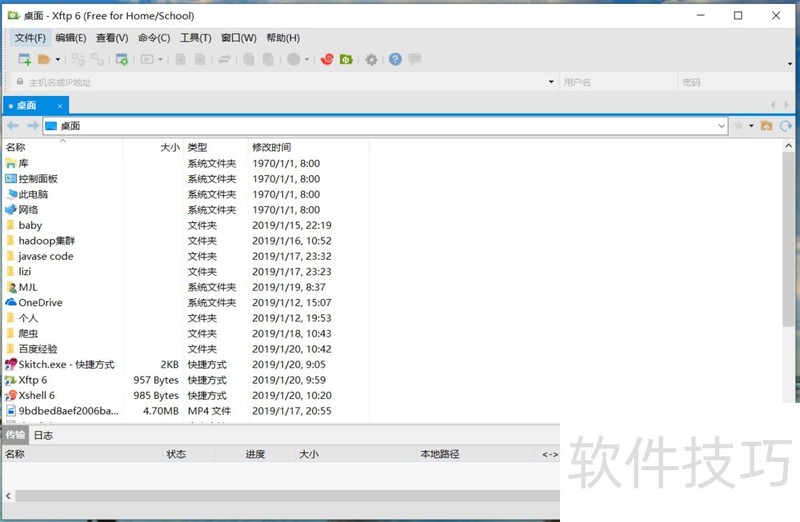Screen dimensions: 800x522
Task: Click the New Session toolbar icon
Action: tap(24, 59)
